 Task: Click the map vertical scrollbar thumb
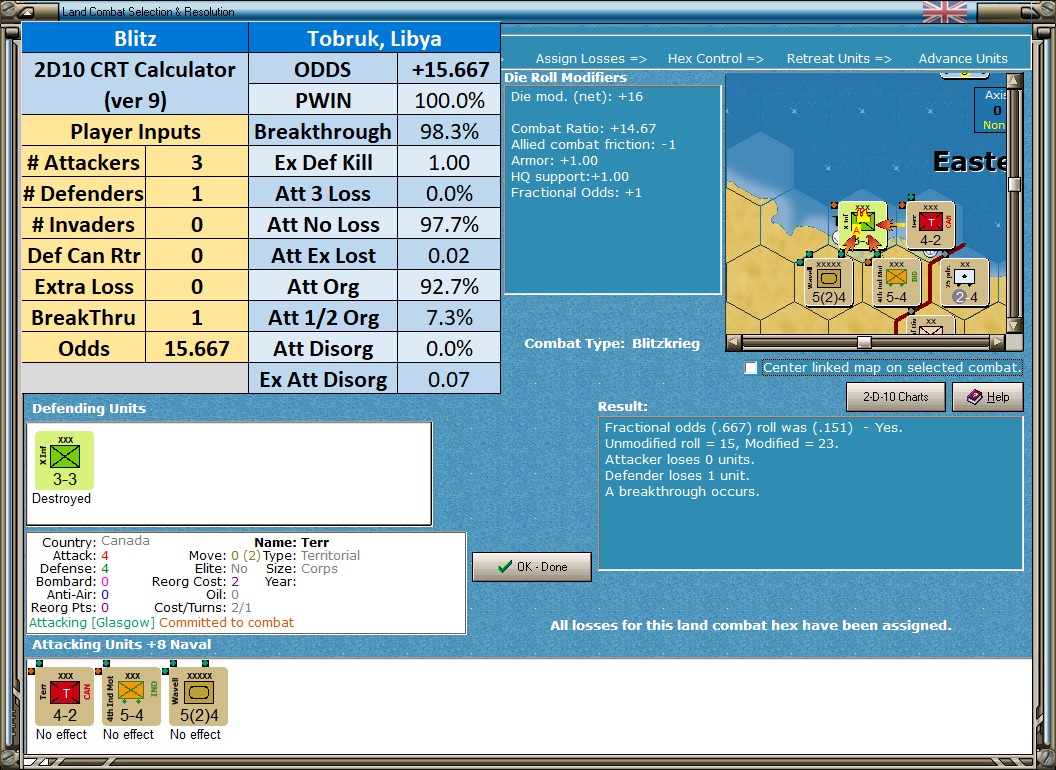pyautogui.click(x=1014, y=185)
